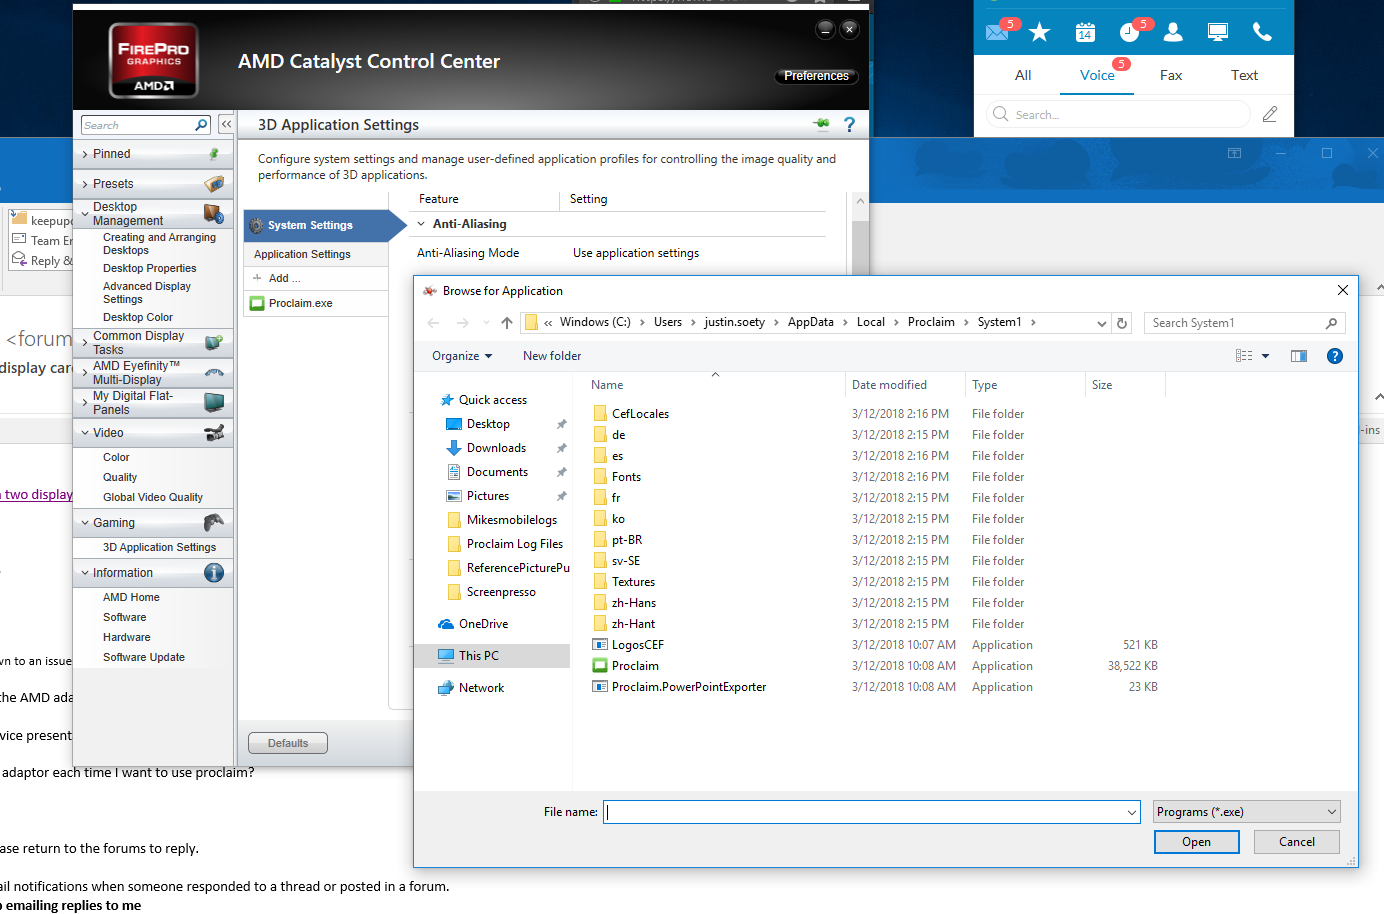Open the clock history icon with badge
The image size is (1384, 914).
(1129, 33)
